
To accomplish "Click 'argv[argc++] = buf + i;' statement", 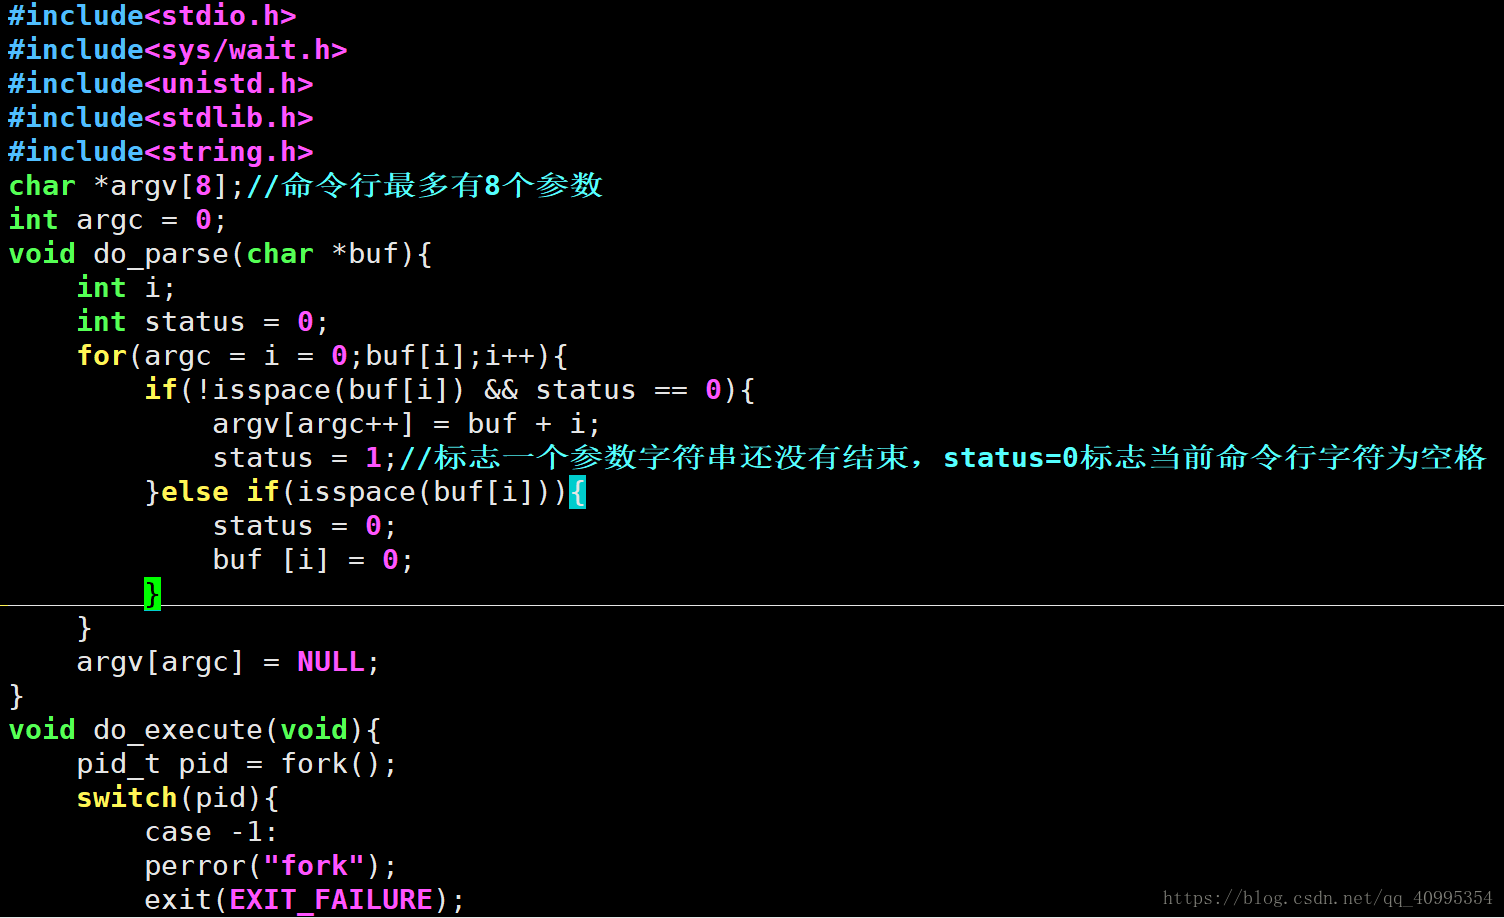I will click(406, 424).
